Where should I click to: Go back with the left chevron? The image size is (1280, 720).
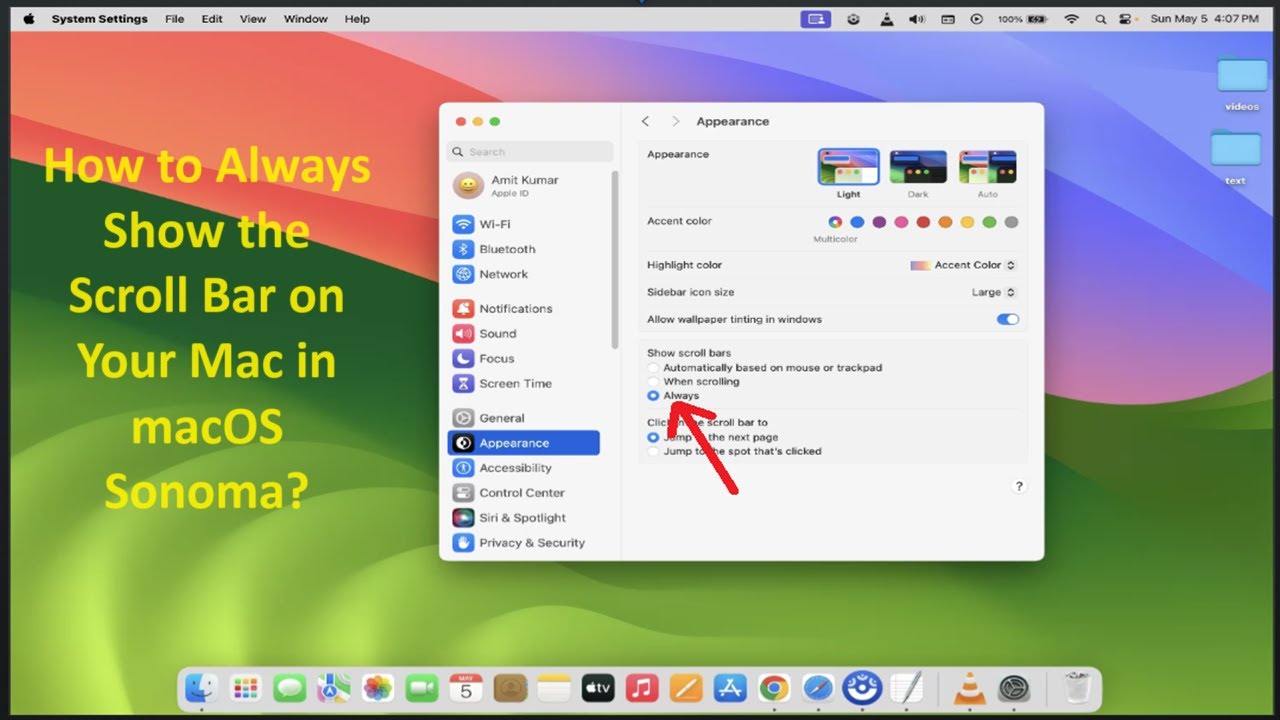tap(645, 121)
